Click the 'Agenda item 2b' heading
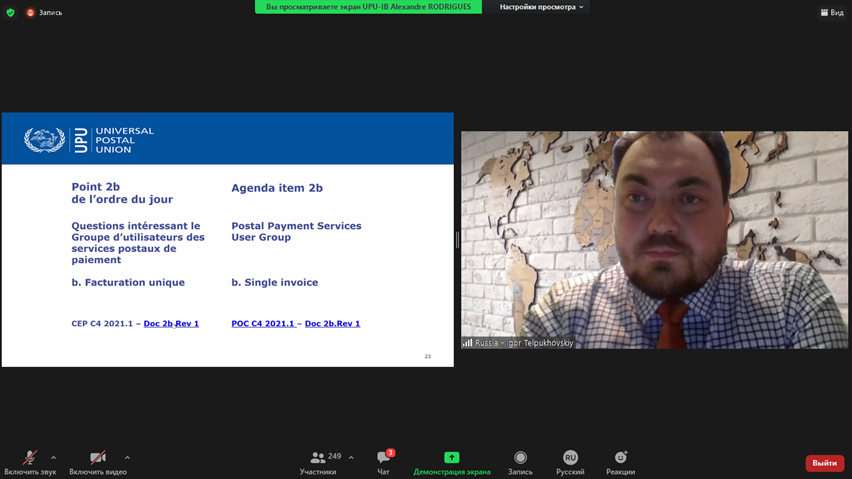Viewport: 852px width, 479px height. [x=277, y=188]
